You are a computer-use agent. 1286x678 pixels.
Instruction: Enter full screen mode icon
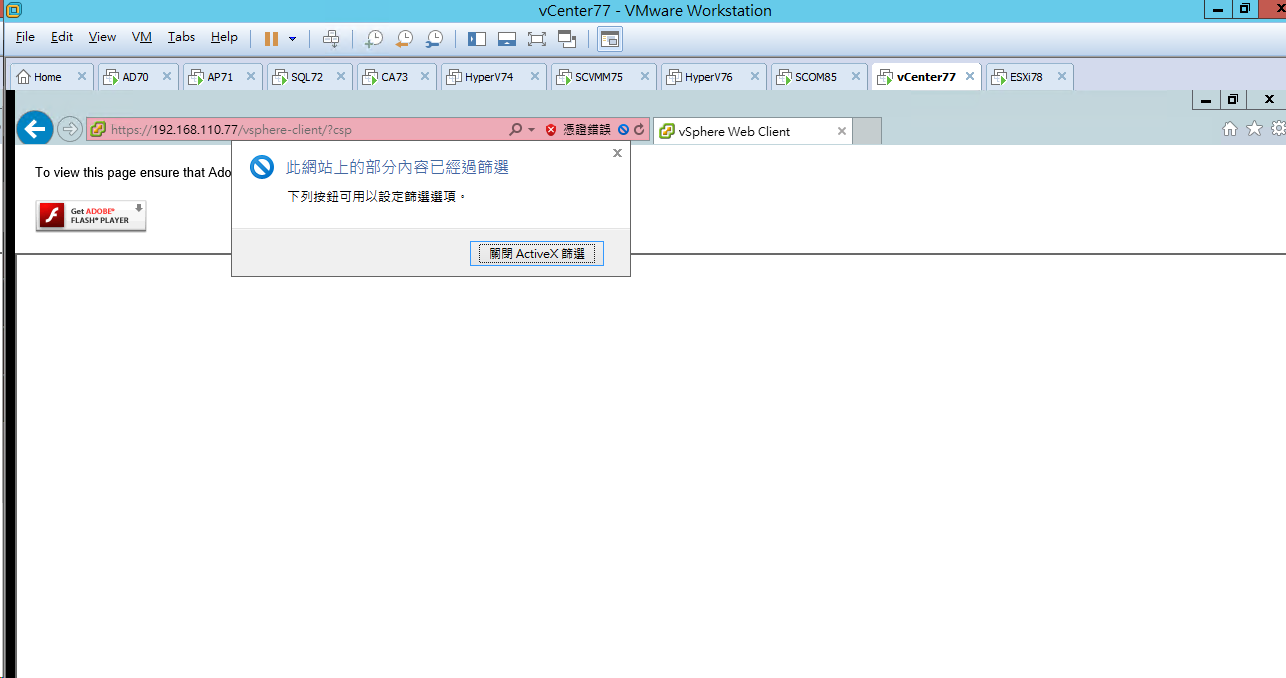click(x=537, y=39)
